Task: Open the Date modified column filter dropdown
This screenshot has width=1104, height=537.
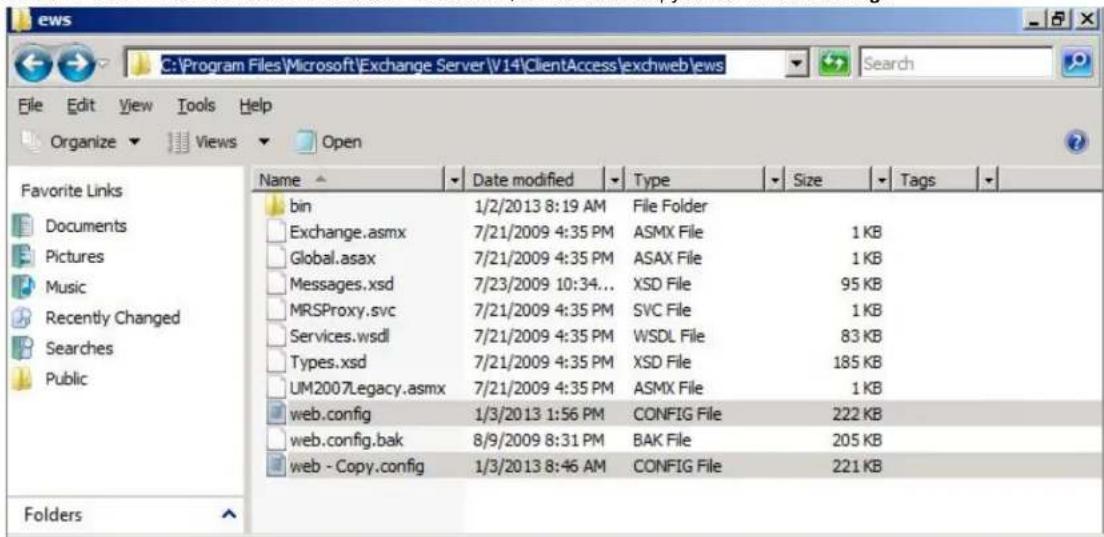Action: 615,180
